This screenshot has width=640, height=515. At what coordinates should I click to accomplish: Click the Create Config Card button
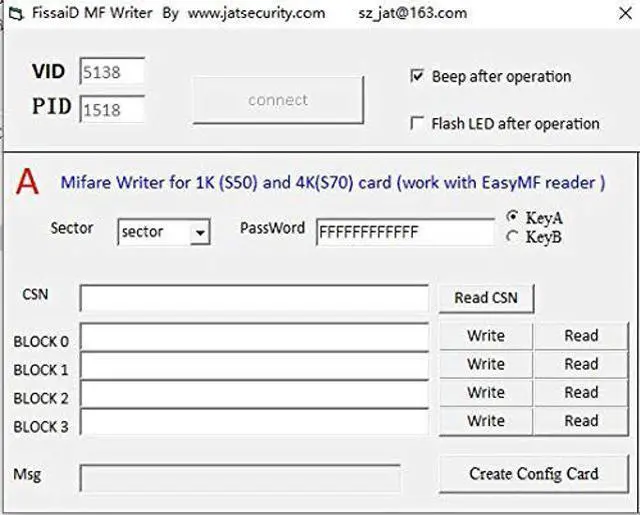[534, 474]
